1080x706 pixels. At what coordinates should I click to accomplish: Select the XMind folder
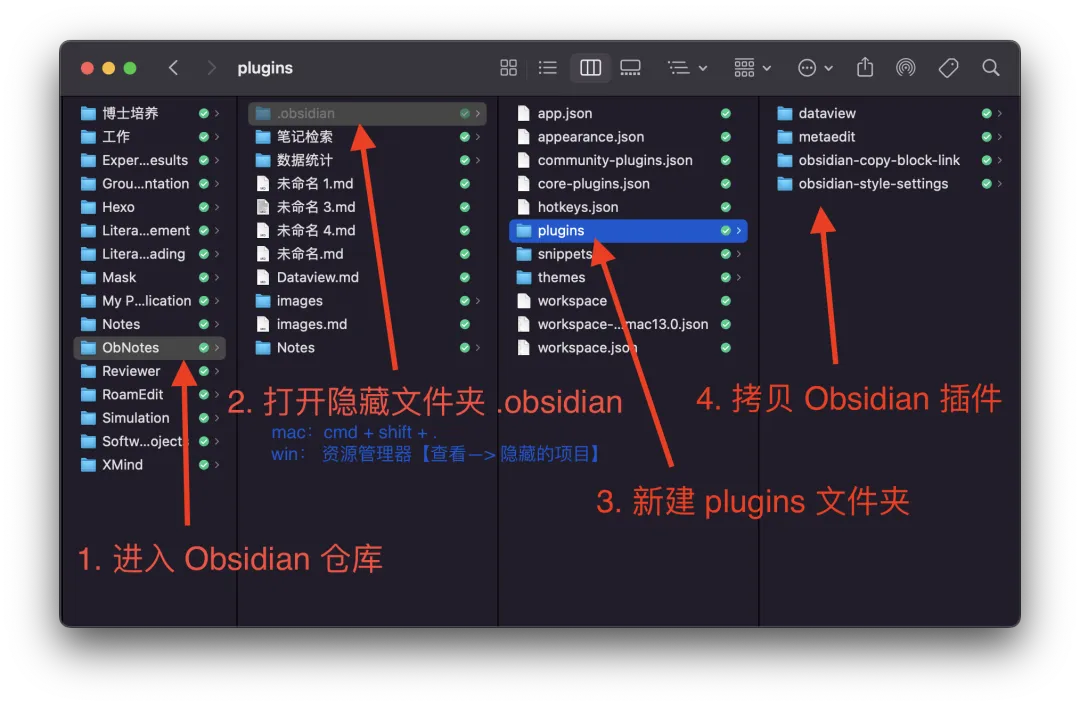point(149,464)
